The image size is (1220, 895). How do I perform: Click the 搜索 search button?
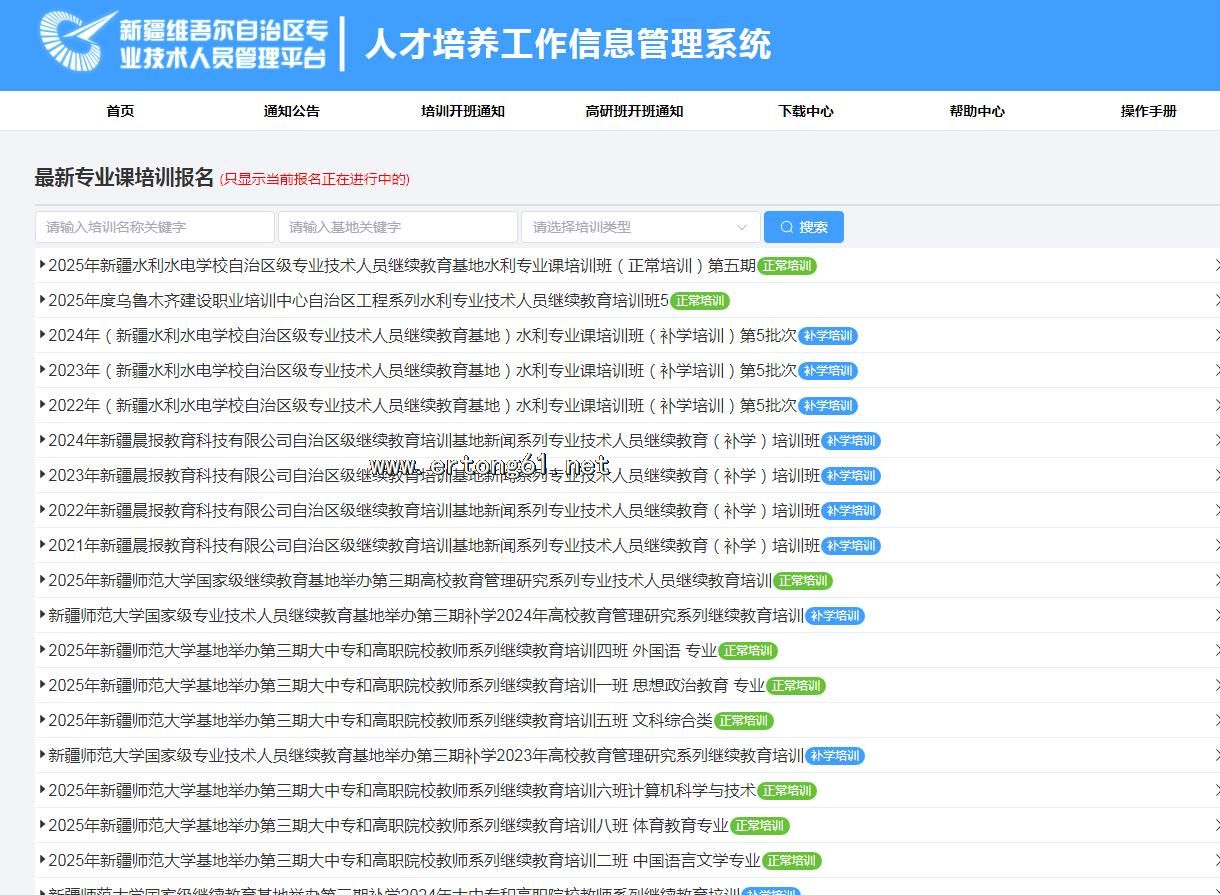803,227
